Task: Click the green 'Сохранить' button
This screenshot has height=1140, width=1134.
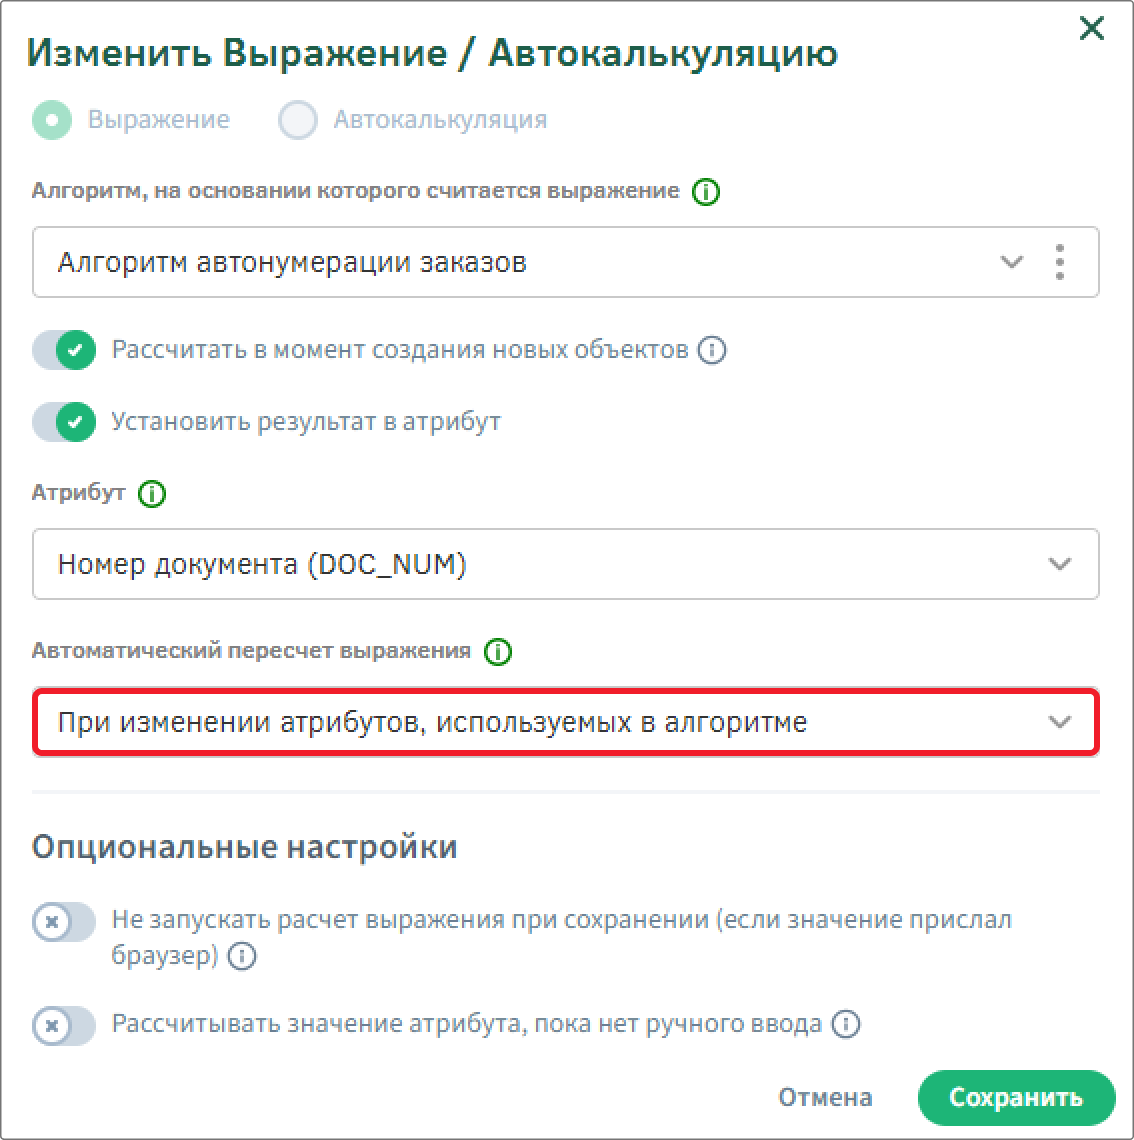Action: (1016, 1097)
